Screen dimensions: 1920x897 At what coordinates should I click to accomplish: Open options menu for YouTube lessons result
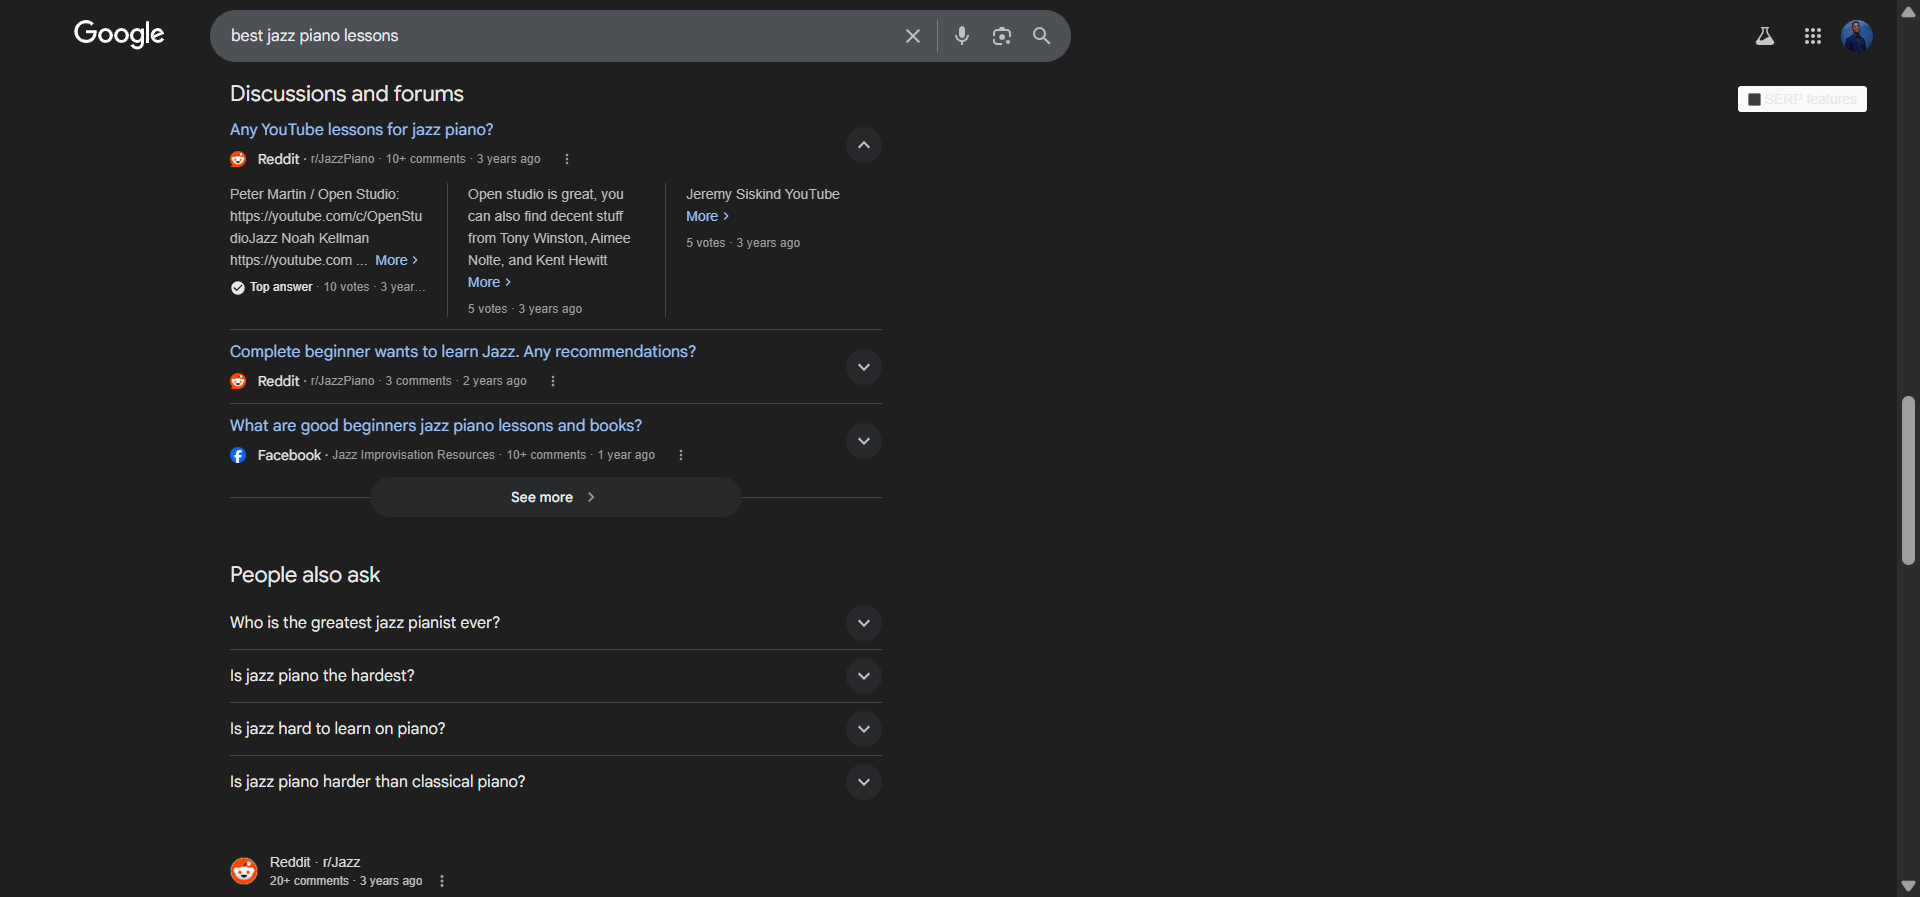coord(567,159)
